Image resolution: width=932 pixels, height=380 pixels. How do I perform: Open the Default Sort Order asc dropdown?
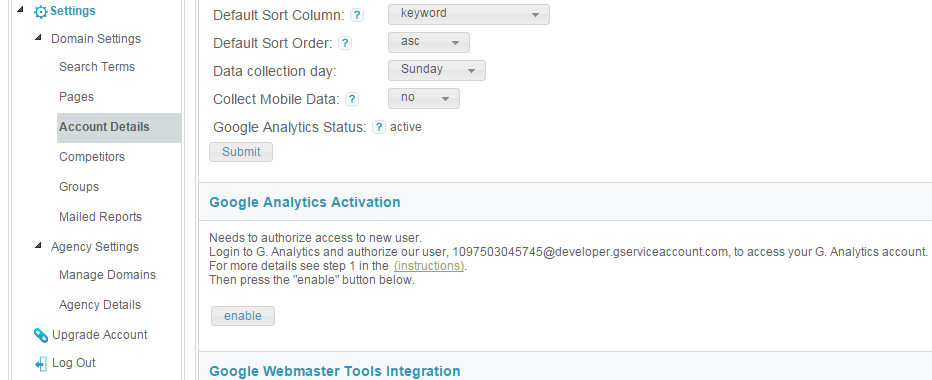[x=429, y=42]
